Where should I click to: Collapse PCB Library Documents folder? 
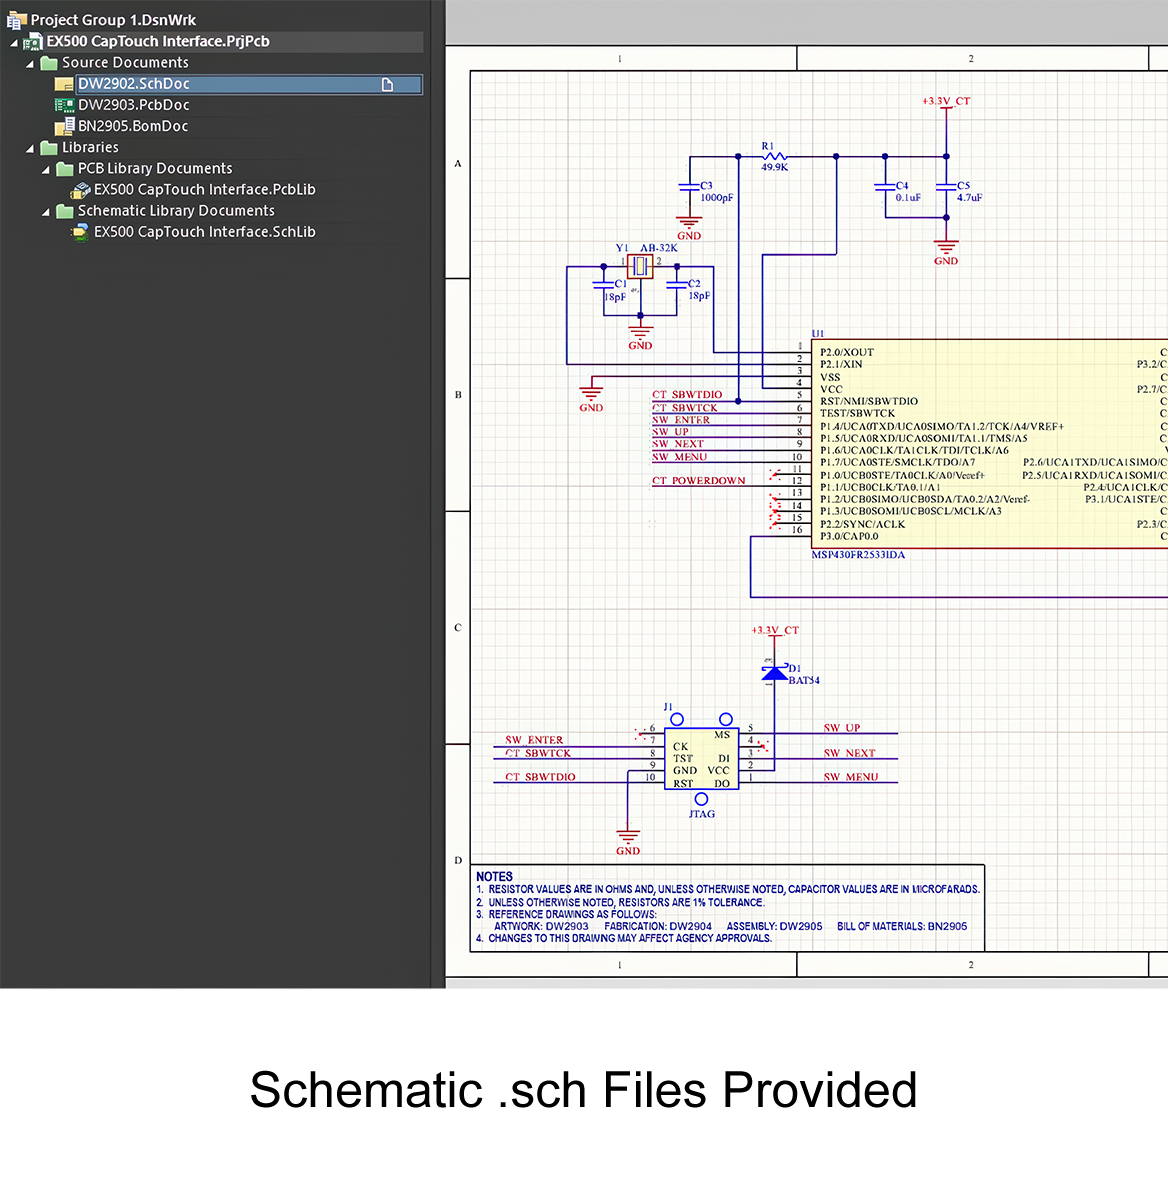pyautogui.click(x=46, y=170)
